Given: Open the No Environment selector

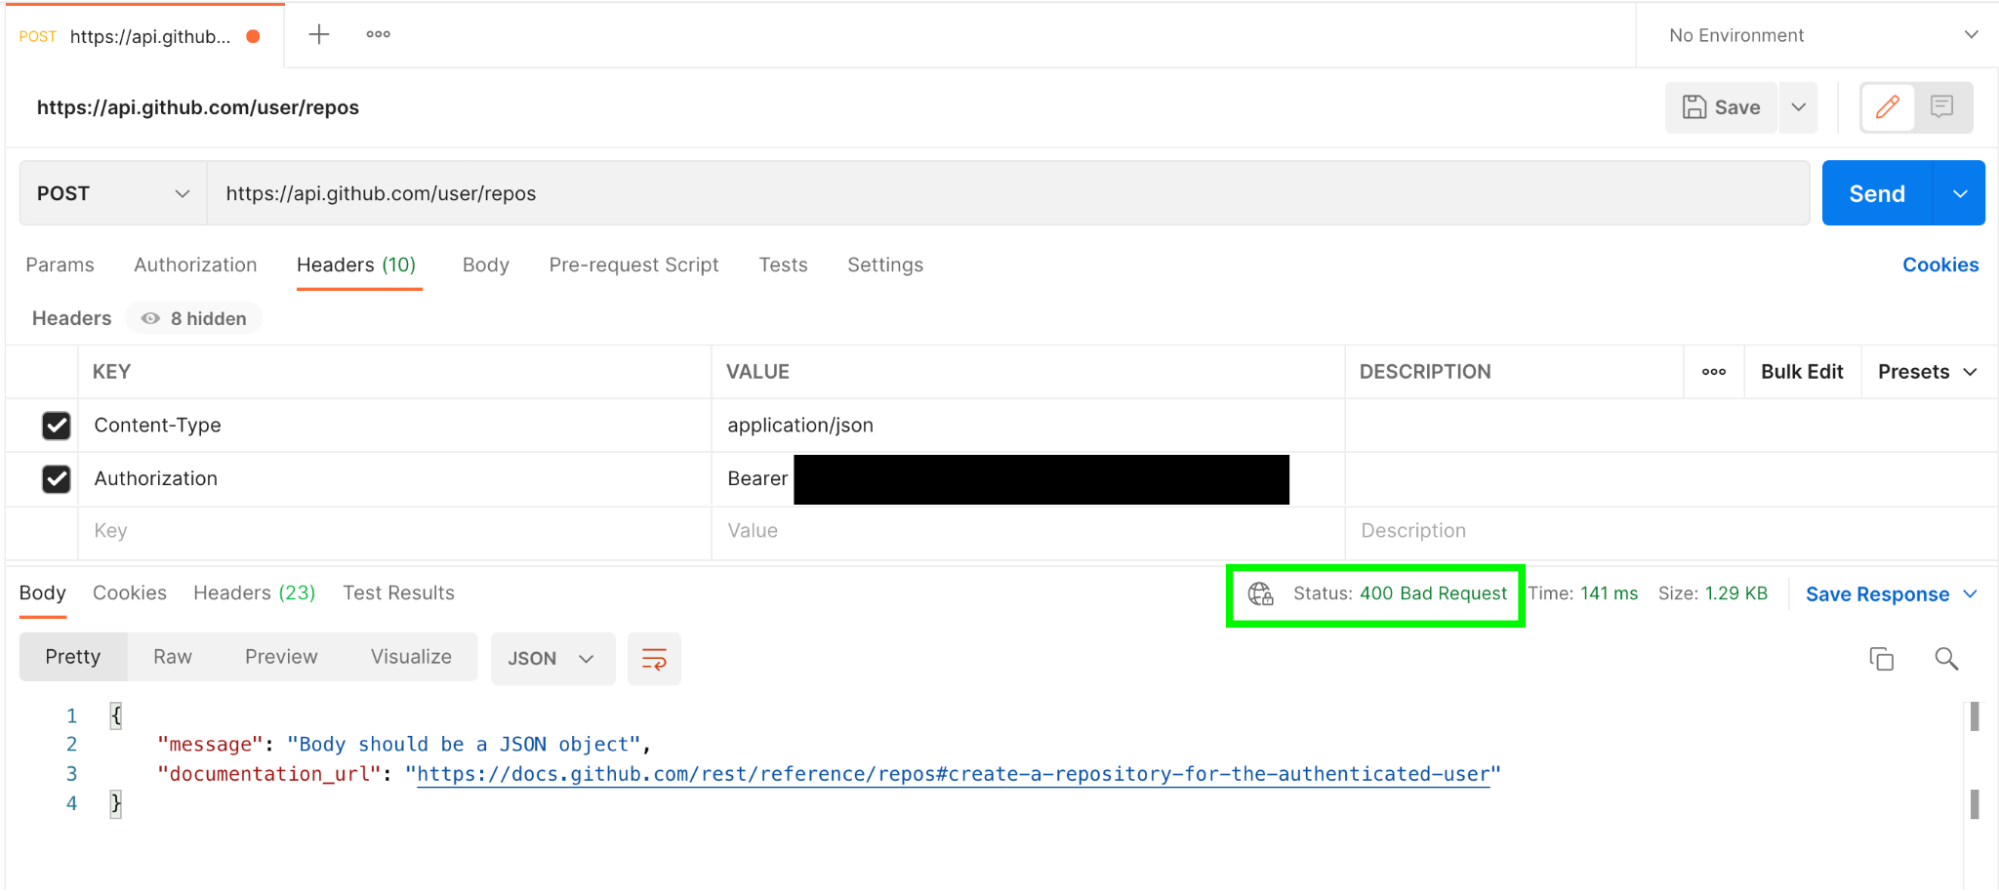Looking at the screenshot, I should pos(1823,36).
